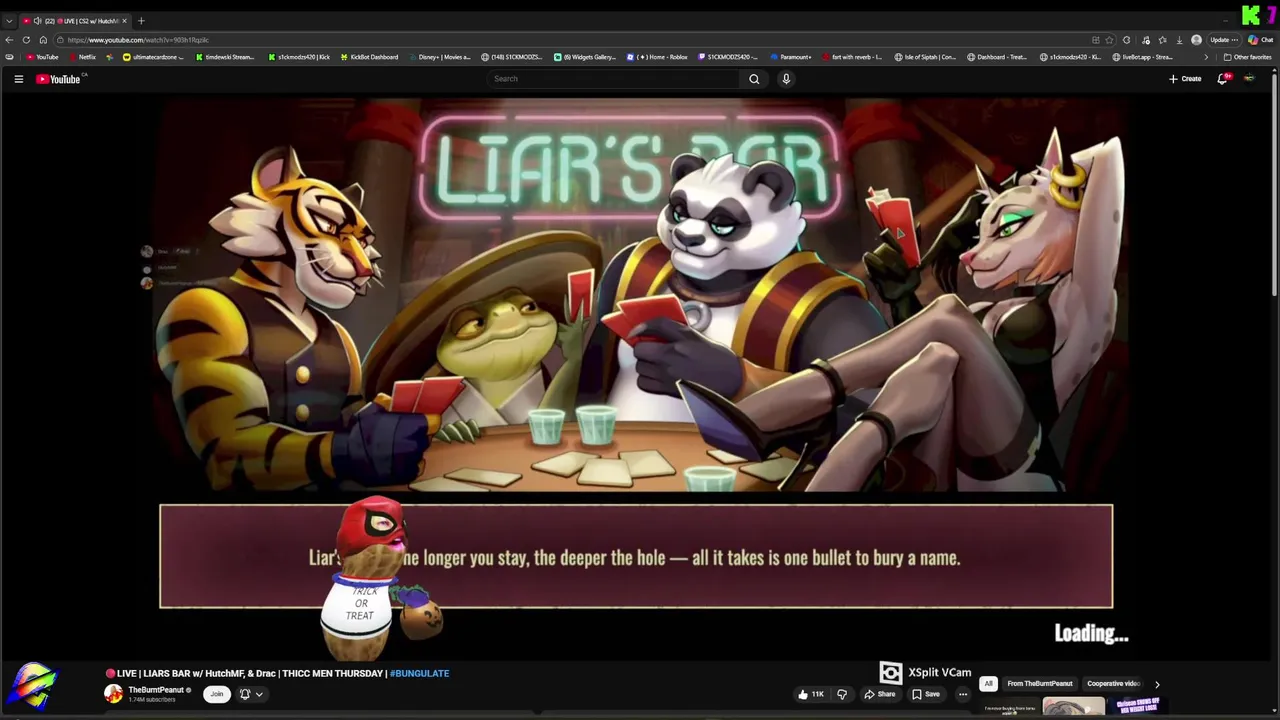Open the Netflix bookmark
Screen dimensions: 1280x720
[82, 57]
